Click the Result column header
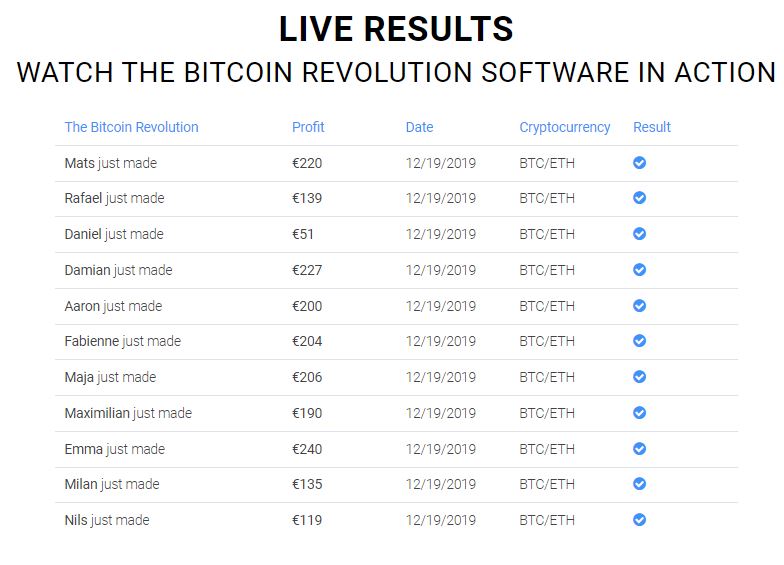784x565 pixels. point(652,127)
